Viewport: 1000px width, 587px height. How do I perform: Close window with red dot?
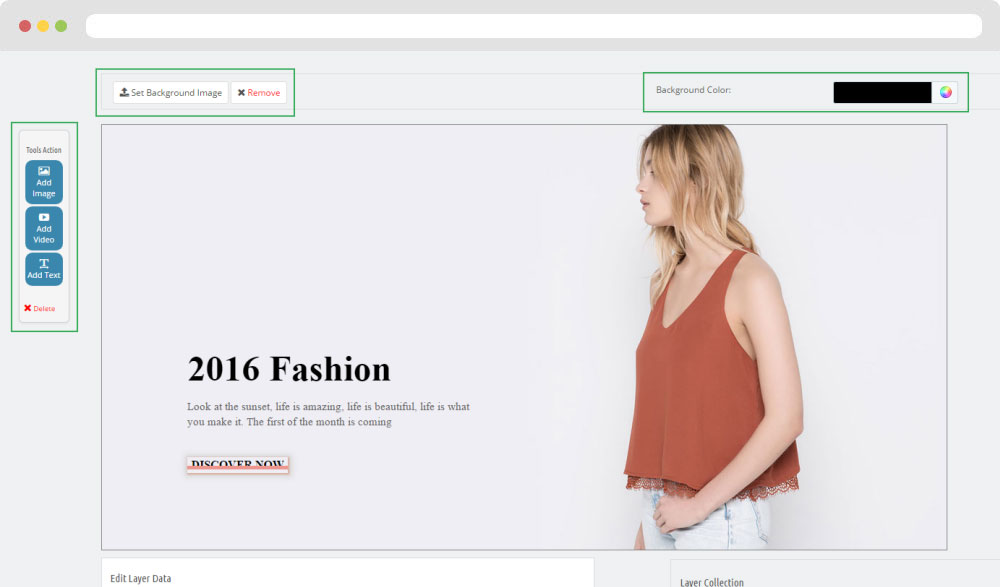(x=25, y=26)
